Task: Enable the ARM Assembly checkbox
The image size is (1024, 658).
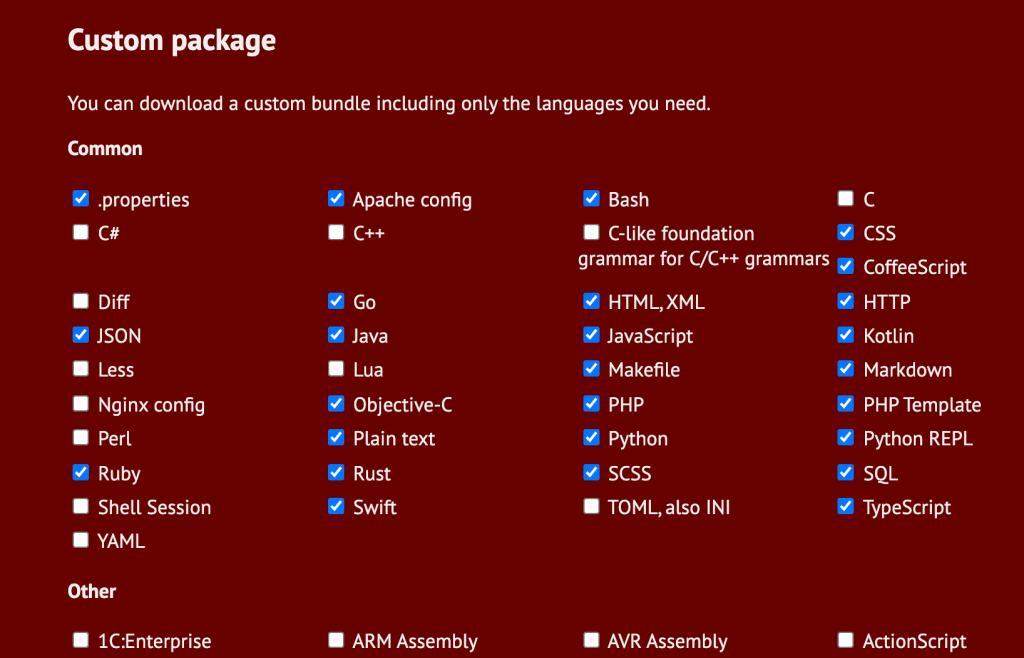Action: click(336, 640)
